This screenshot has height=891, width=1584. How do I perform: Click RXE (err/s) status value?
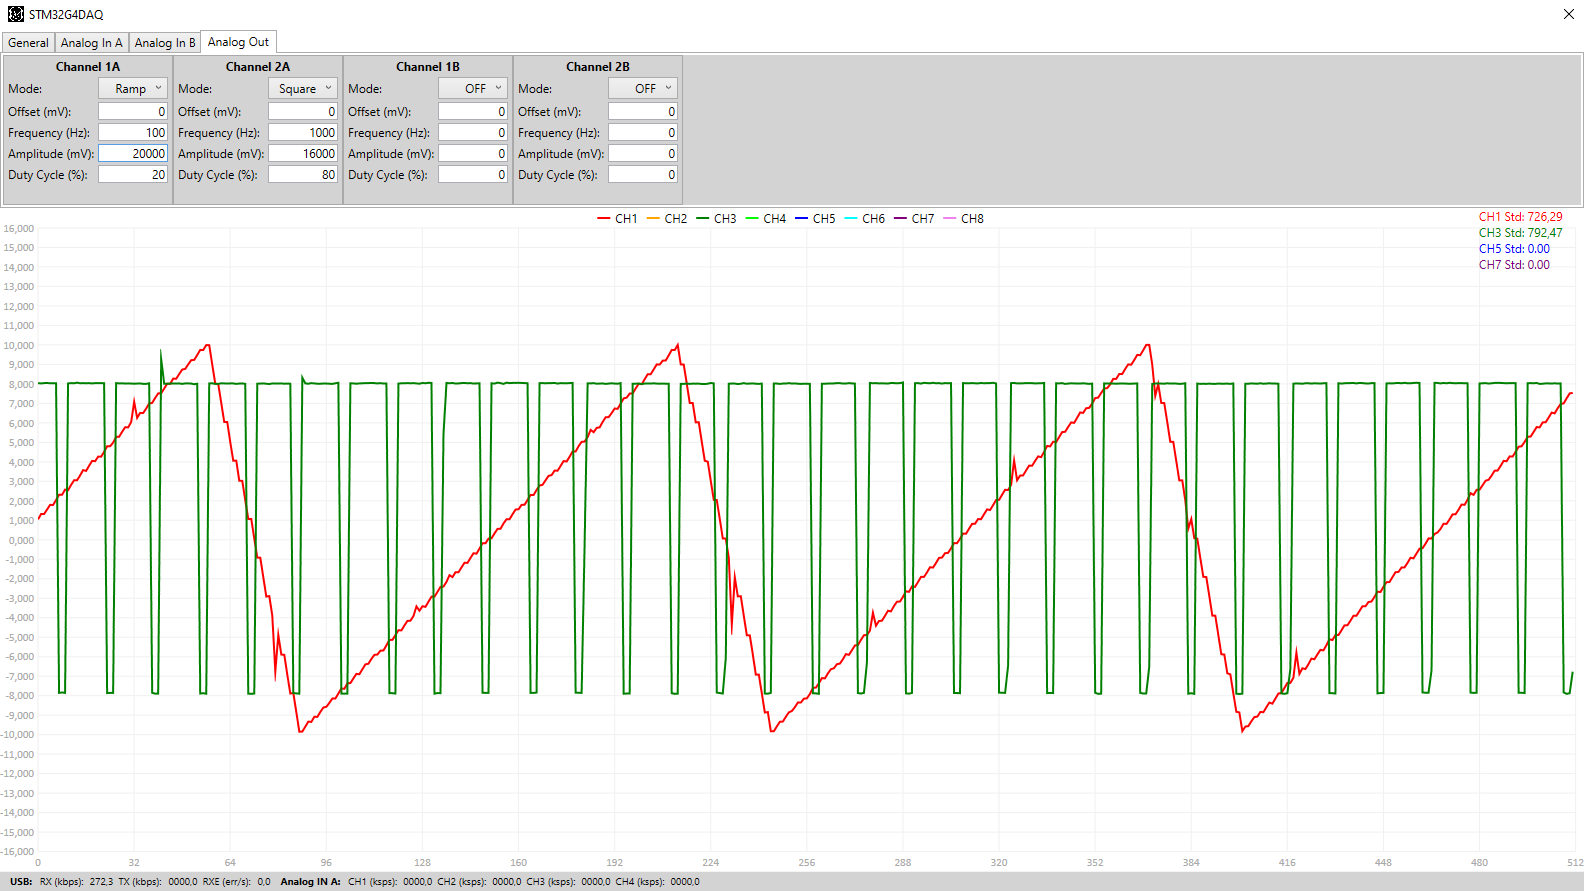pyautogui.click(x=264, y=882)
